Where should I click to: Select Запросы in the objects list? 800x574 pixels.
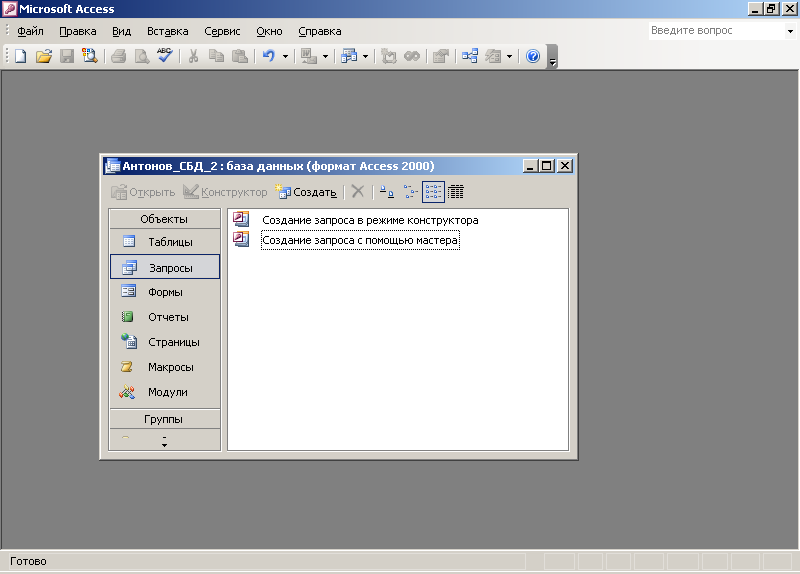pos(164,267)
